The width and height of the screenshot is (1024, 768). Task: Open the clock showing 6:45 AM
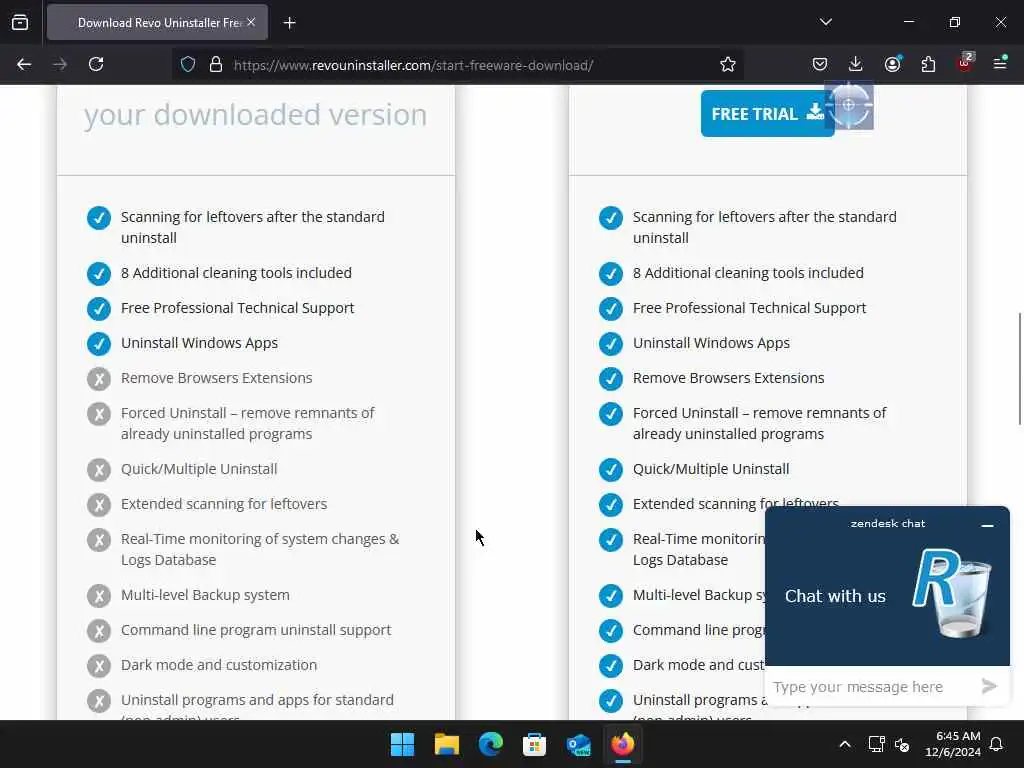(953, 744)
